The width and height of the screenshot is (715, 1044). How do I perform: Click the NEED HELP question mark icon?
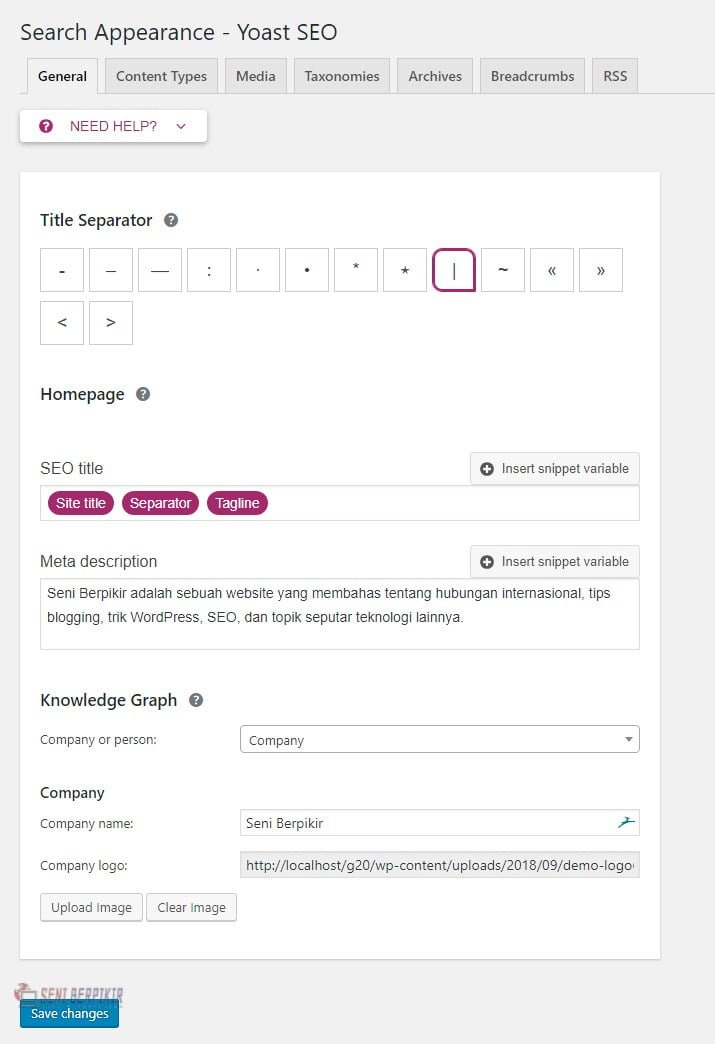click(46, 126)
